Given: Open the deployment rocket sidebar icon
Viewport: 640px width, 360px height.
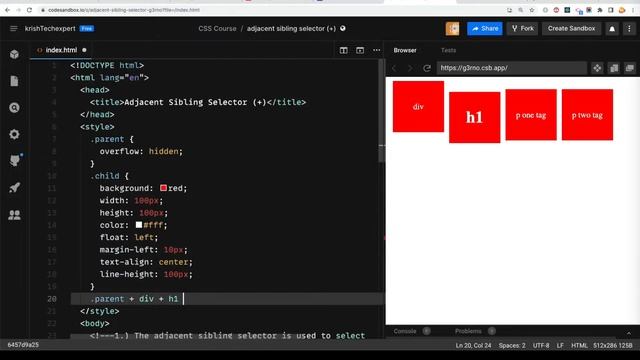Looking at the screenshot, I should pos(14,188).
